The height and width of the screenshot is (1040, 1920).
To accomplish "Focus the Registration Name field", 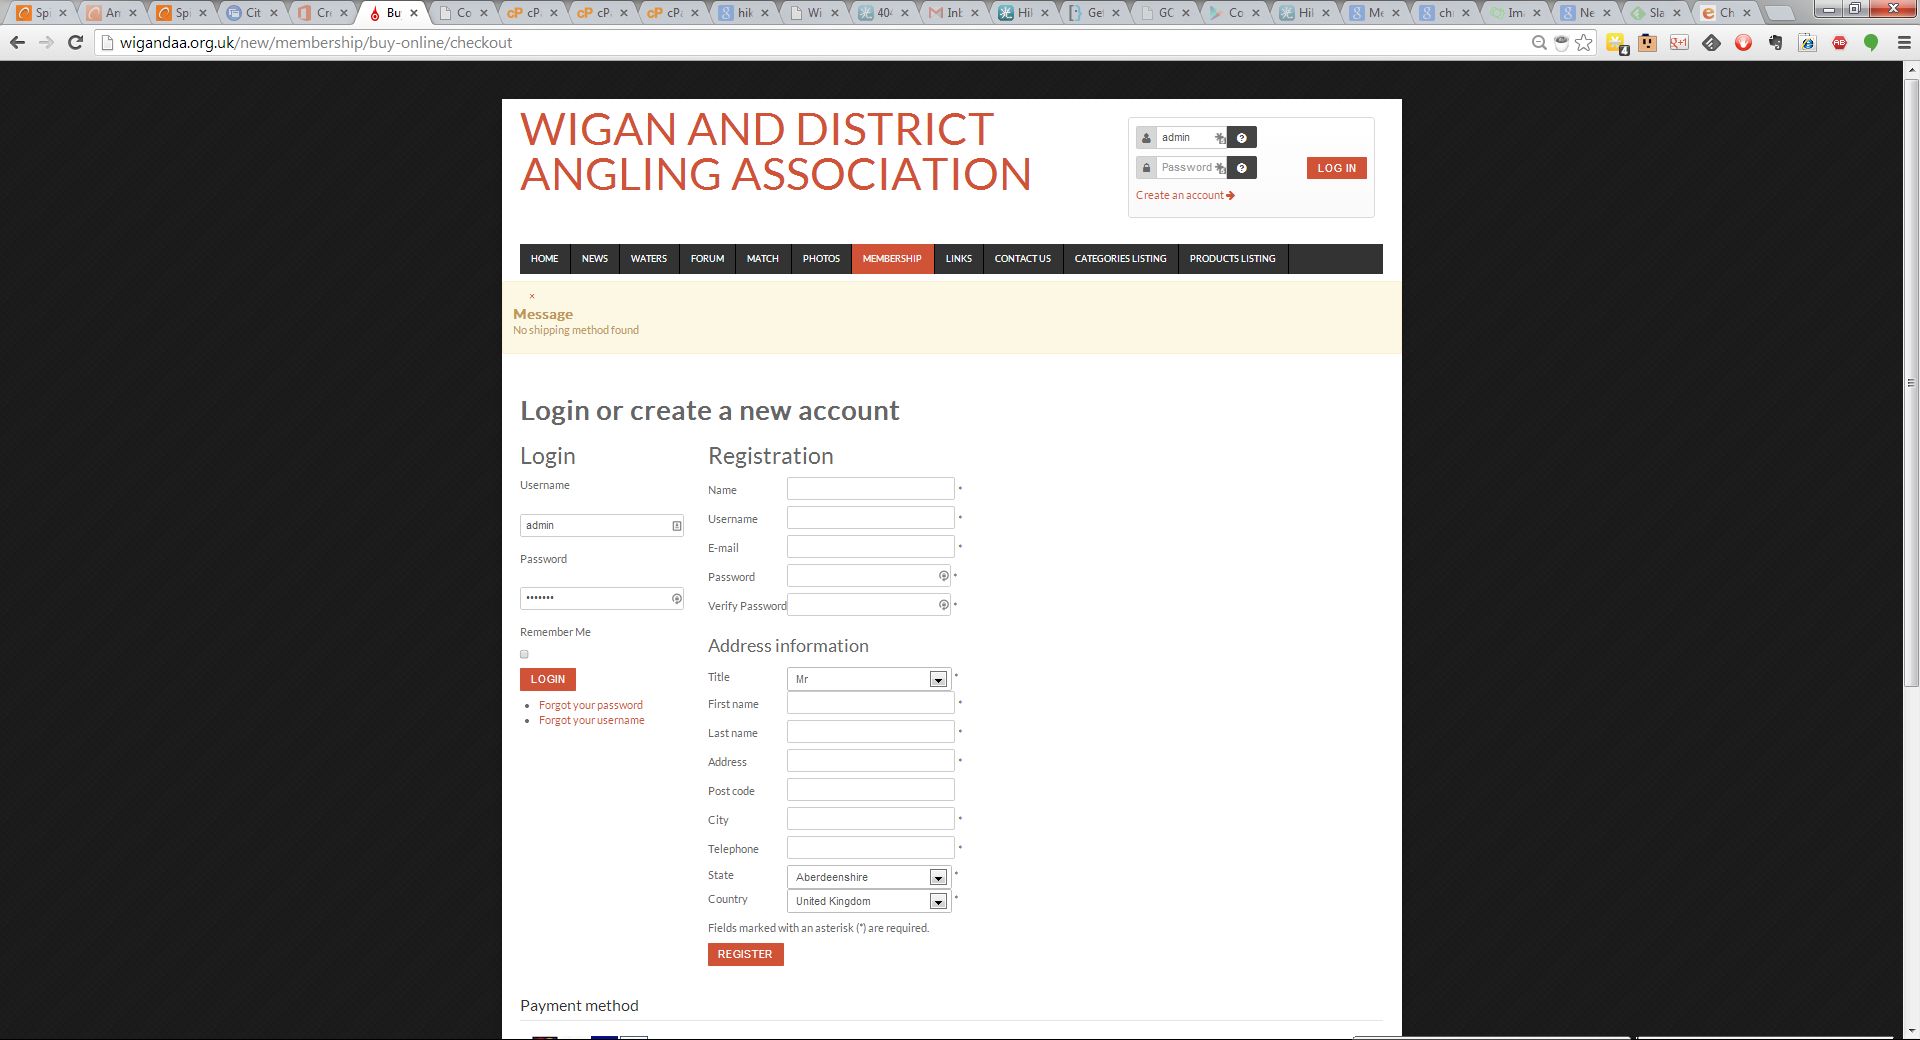I will coord(871,489).
